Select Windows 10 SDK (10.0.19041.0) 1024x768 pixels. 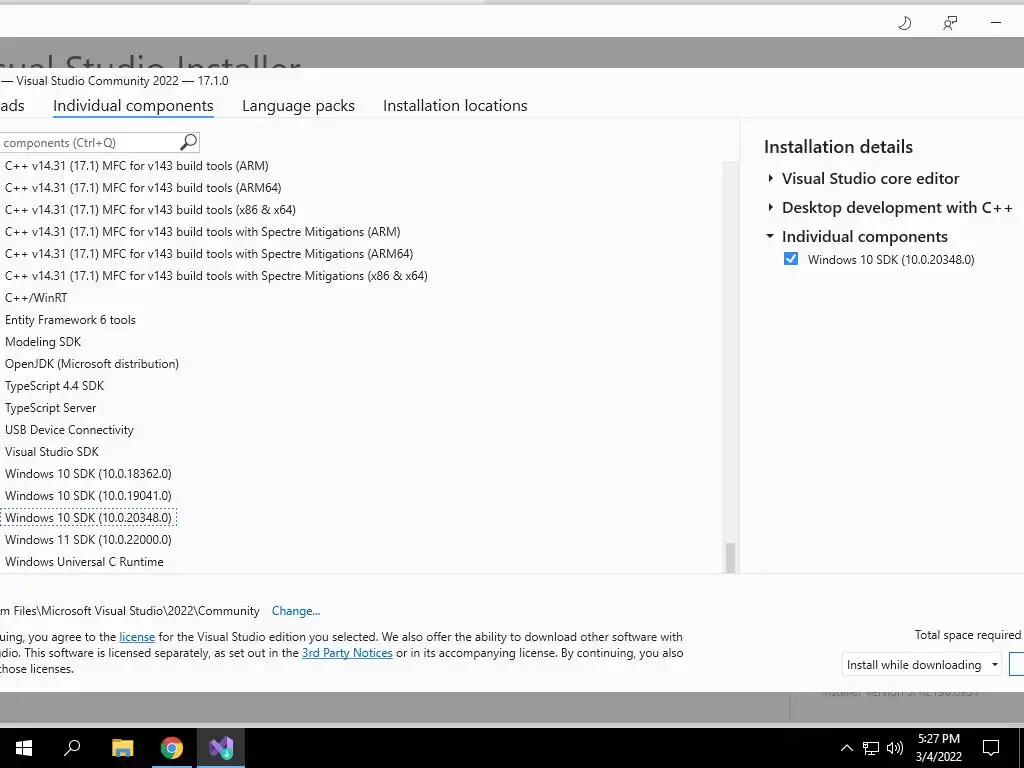(88, 496)
